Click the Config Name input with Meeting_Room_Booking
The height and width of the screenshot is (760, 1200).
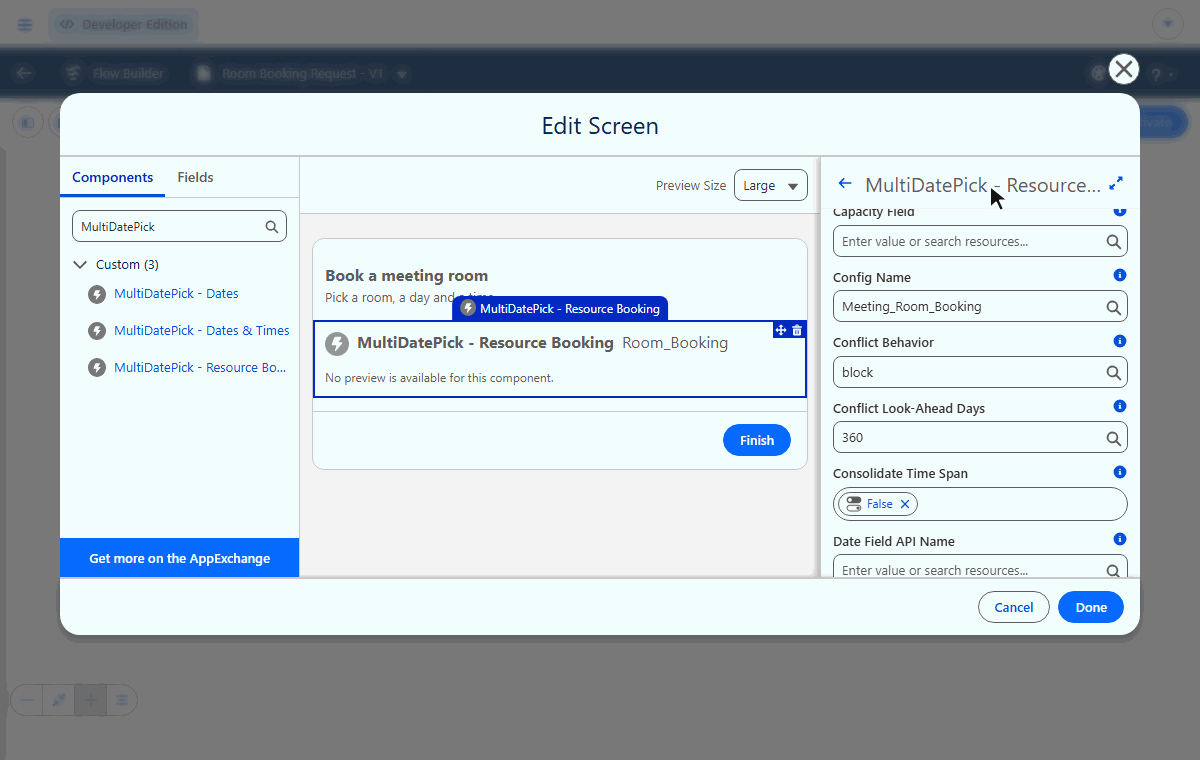(980, 307)
